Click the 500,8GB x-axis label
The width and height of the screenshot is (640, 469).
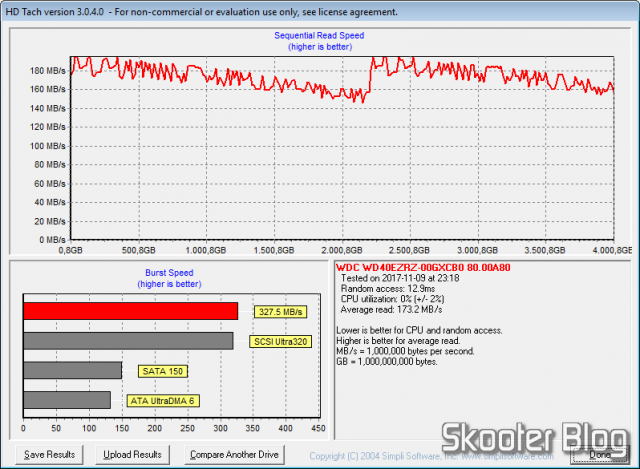138,250
